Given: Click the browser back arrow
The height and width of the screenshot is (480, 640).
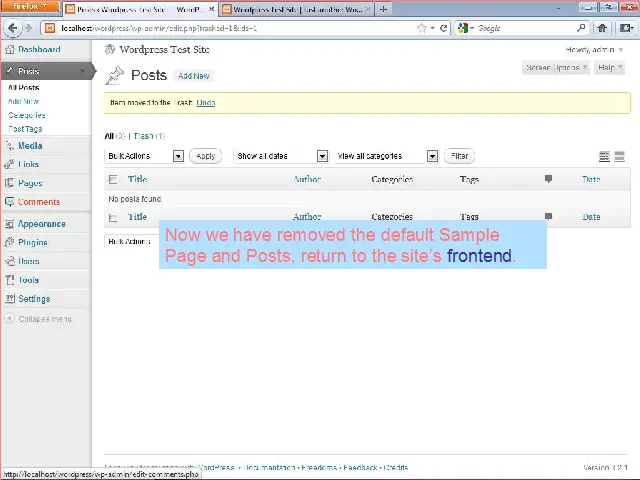Looking at the screenshot, I should click(x=12, y=28).
